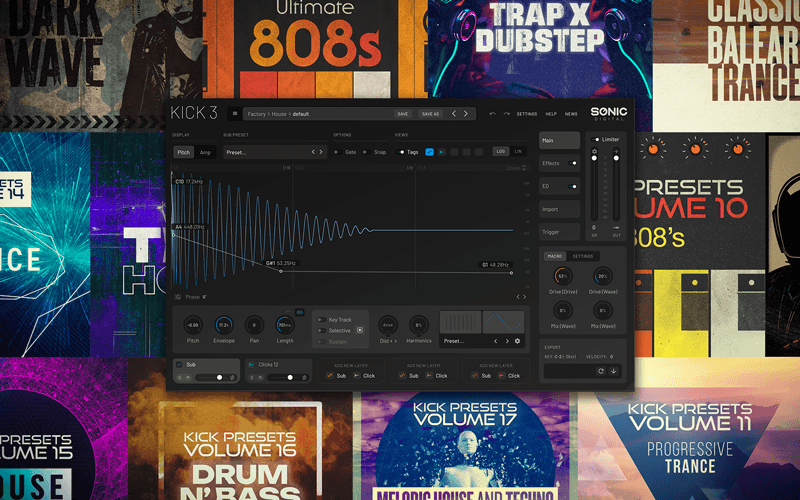Viewport: 800px width, 500px height.
Task: Click the phase icon left of Phase label
Action: pyautogui.click(x=178, y=297)
